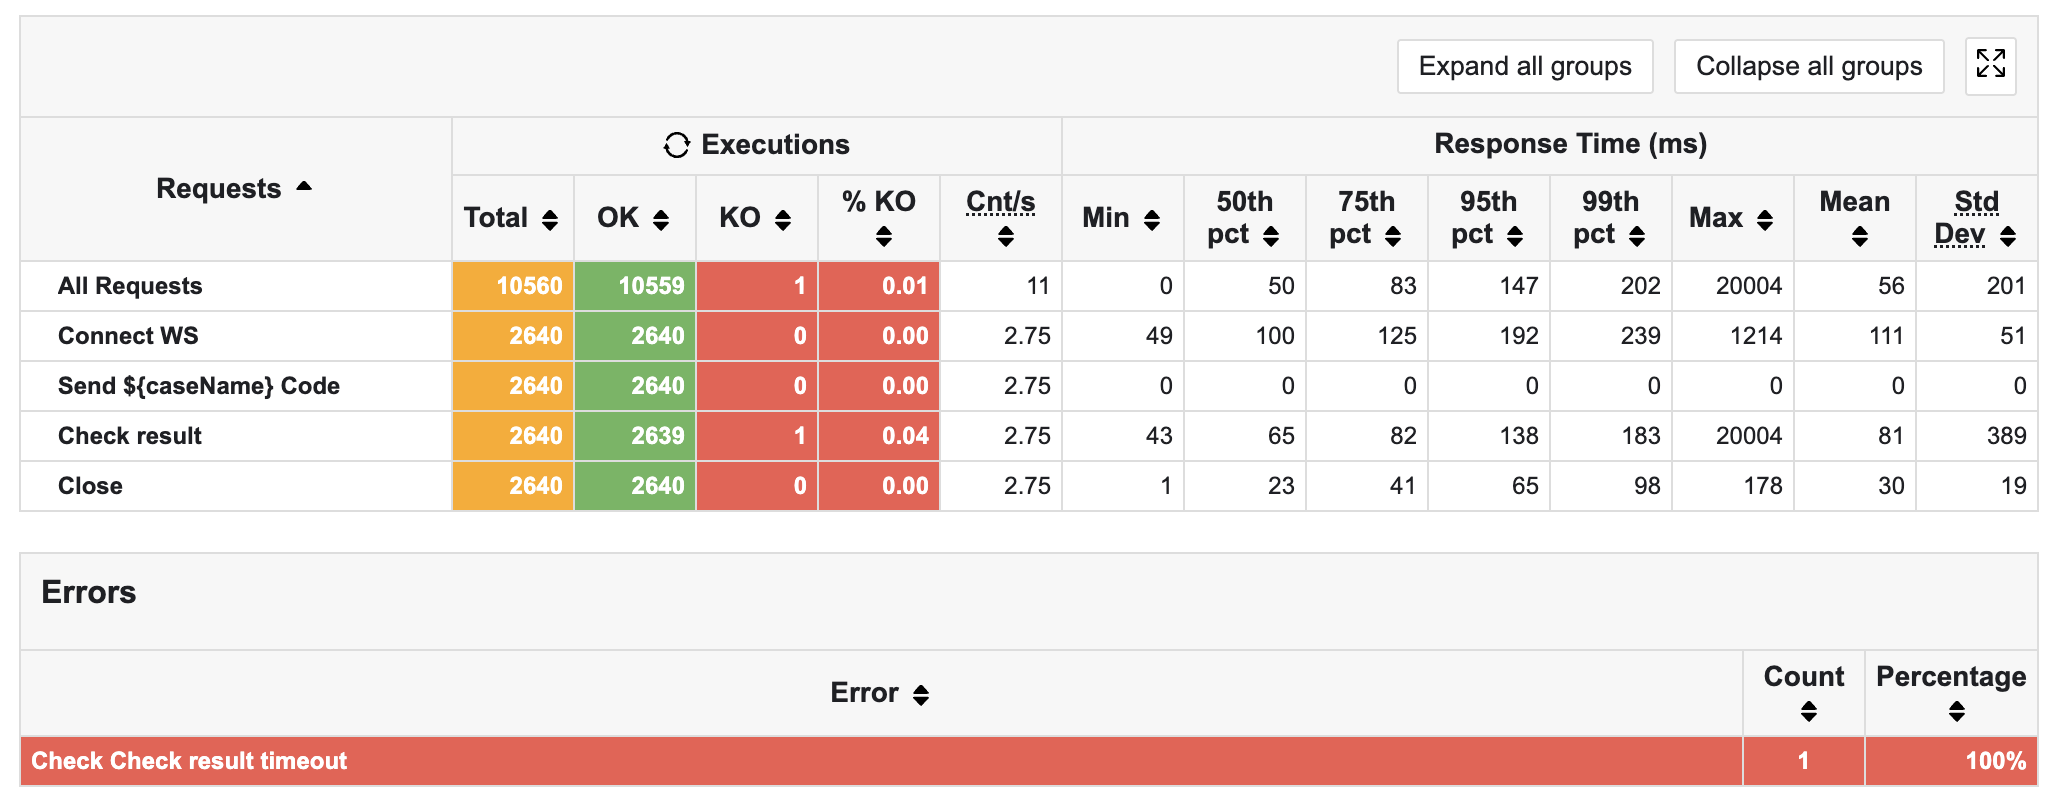Sort by KO column arrows
This screenshot has width=2054, height=802.
pos(783,220)
